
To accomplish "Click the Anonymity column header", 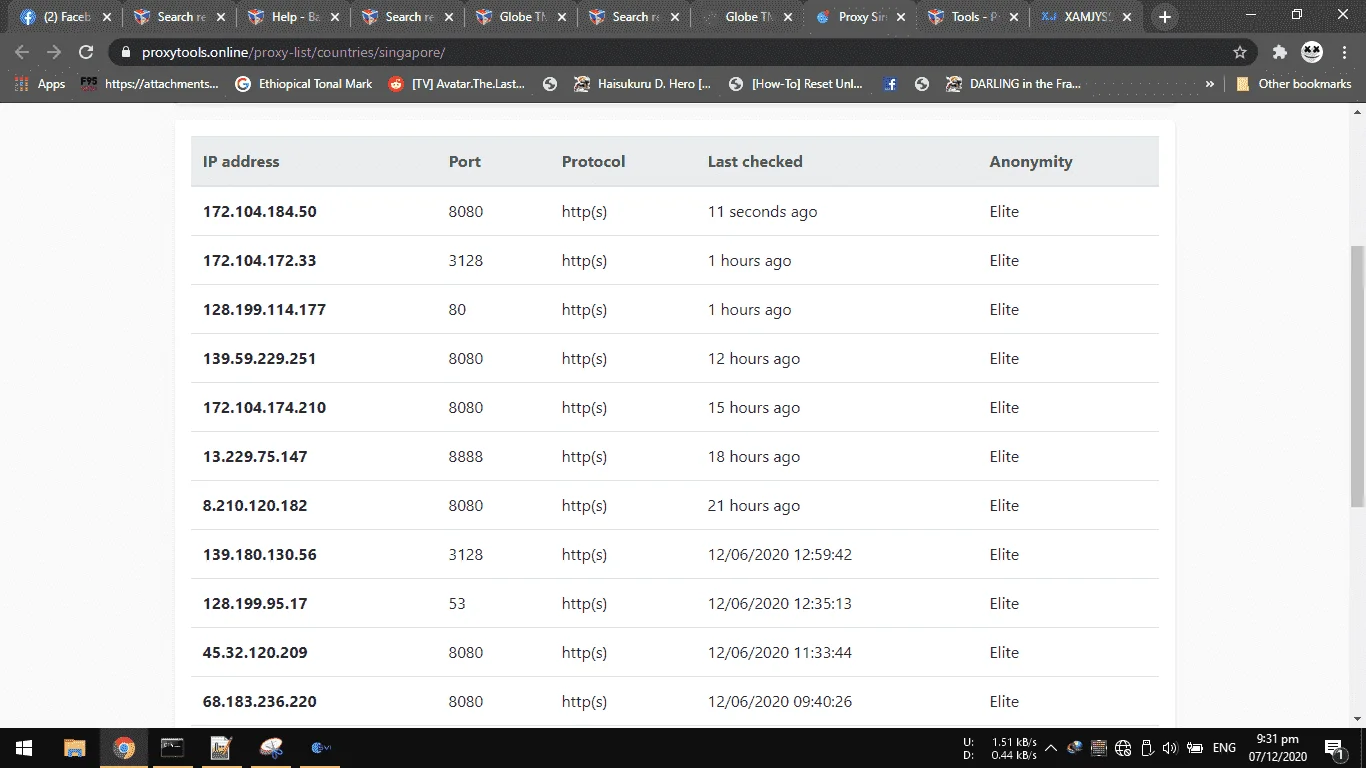I will tap(1031, 161).
